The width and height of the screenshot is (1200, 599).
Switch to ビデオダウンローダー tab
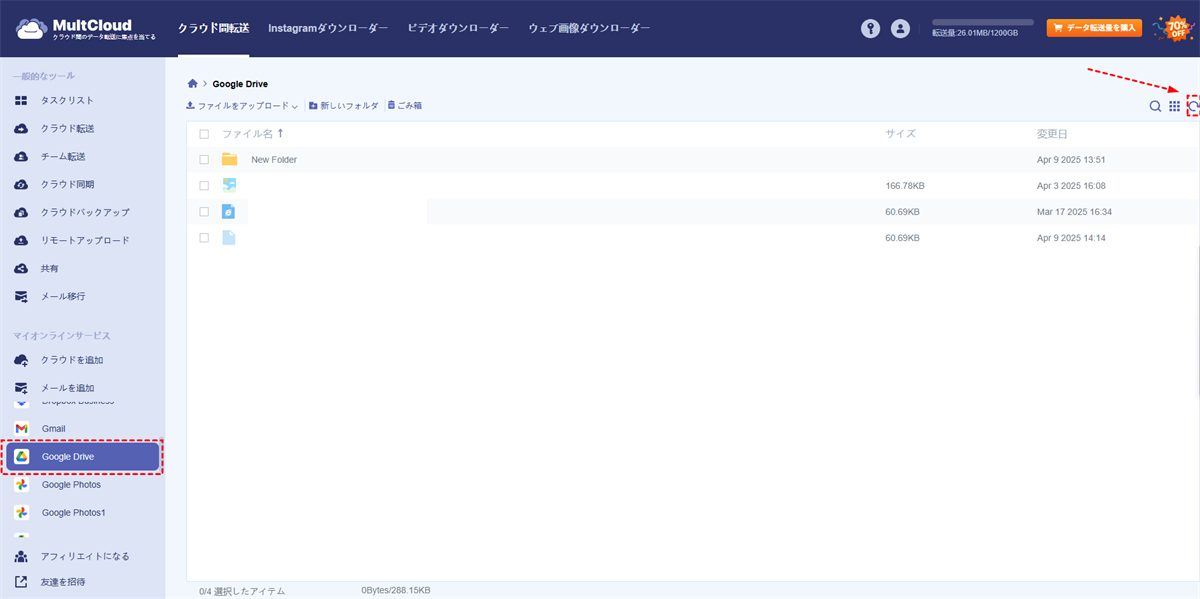click(x=458, y=29)
